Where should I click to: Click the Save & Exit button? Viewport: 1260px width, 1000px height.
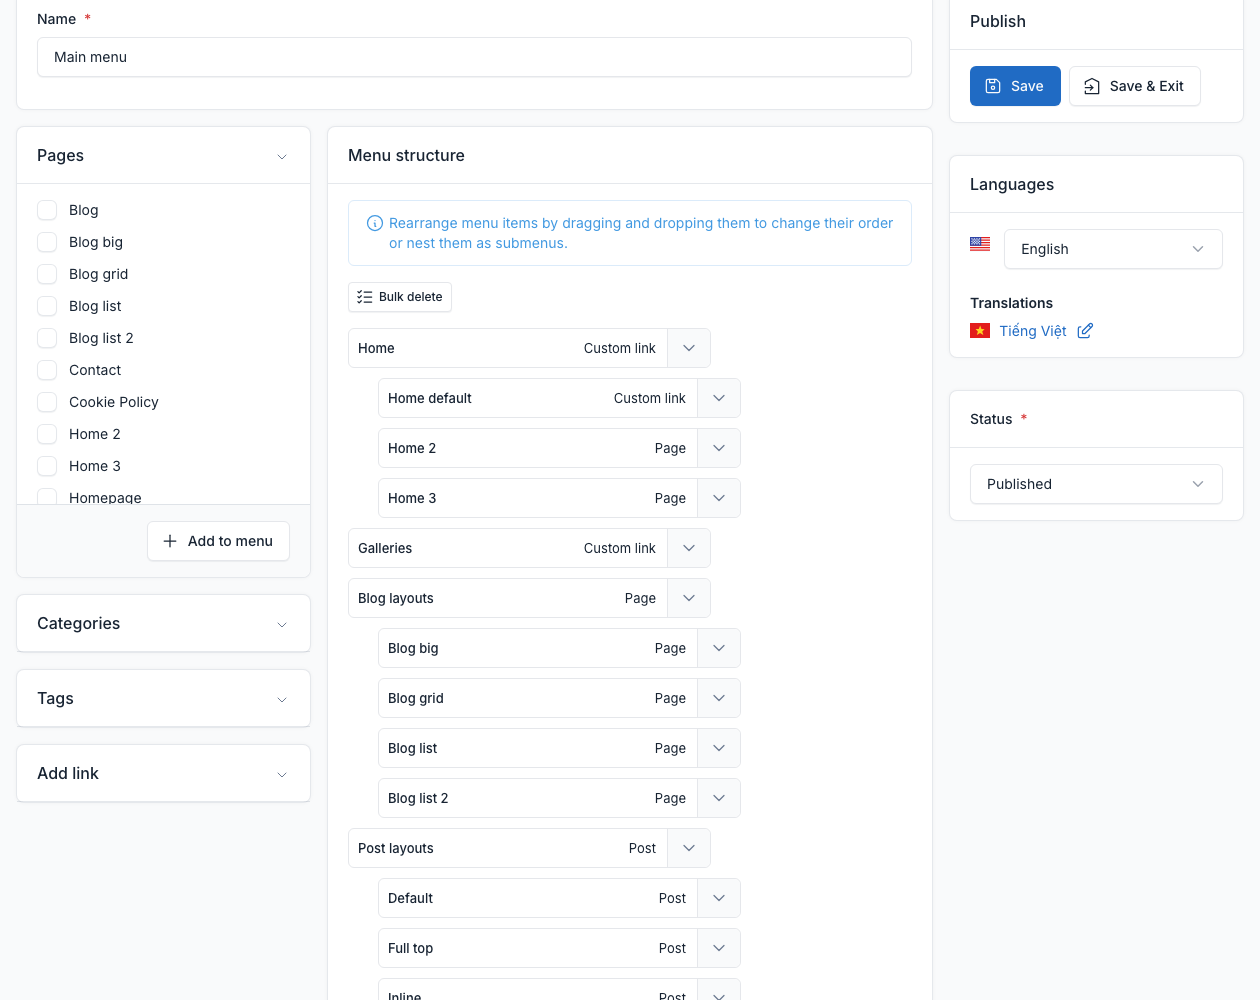(1135, 86)
